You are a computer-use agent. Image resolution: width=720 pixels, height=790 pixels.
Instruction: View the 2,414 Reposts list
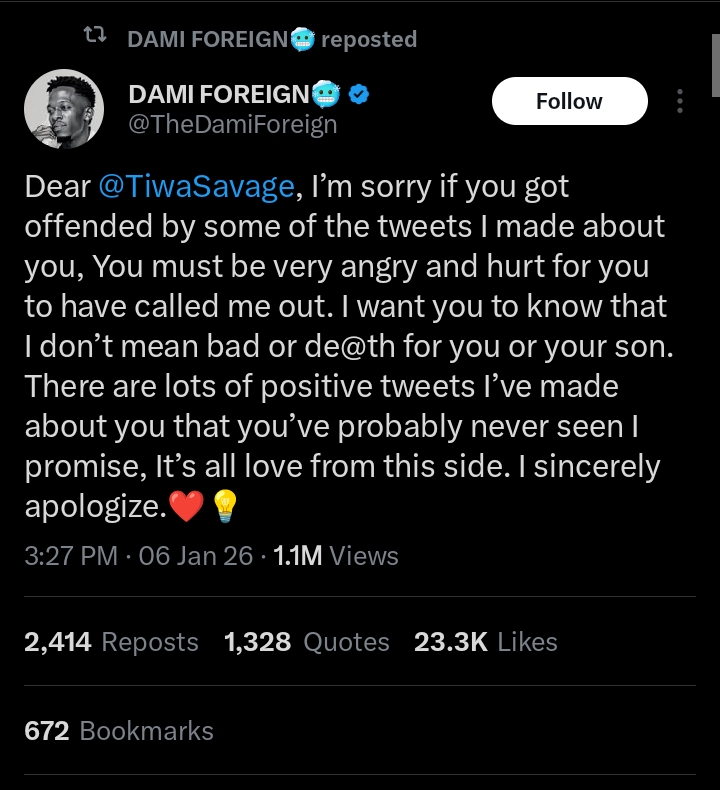pyautogui.click(x=111, y=642)
